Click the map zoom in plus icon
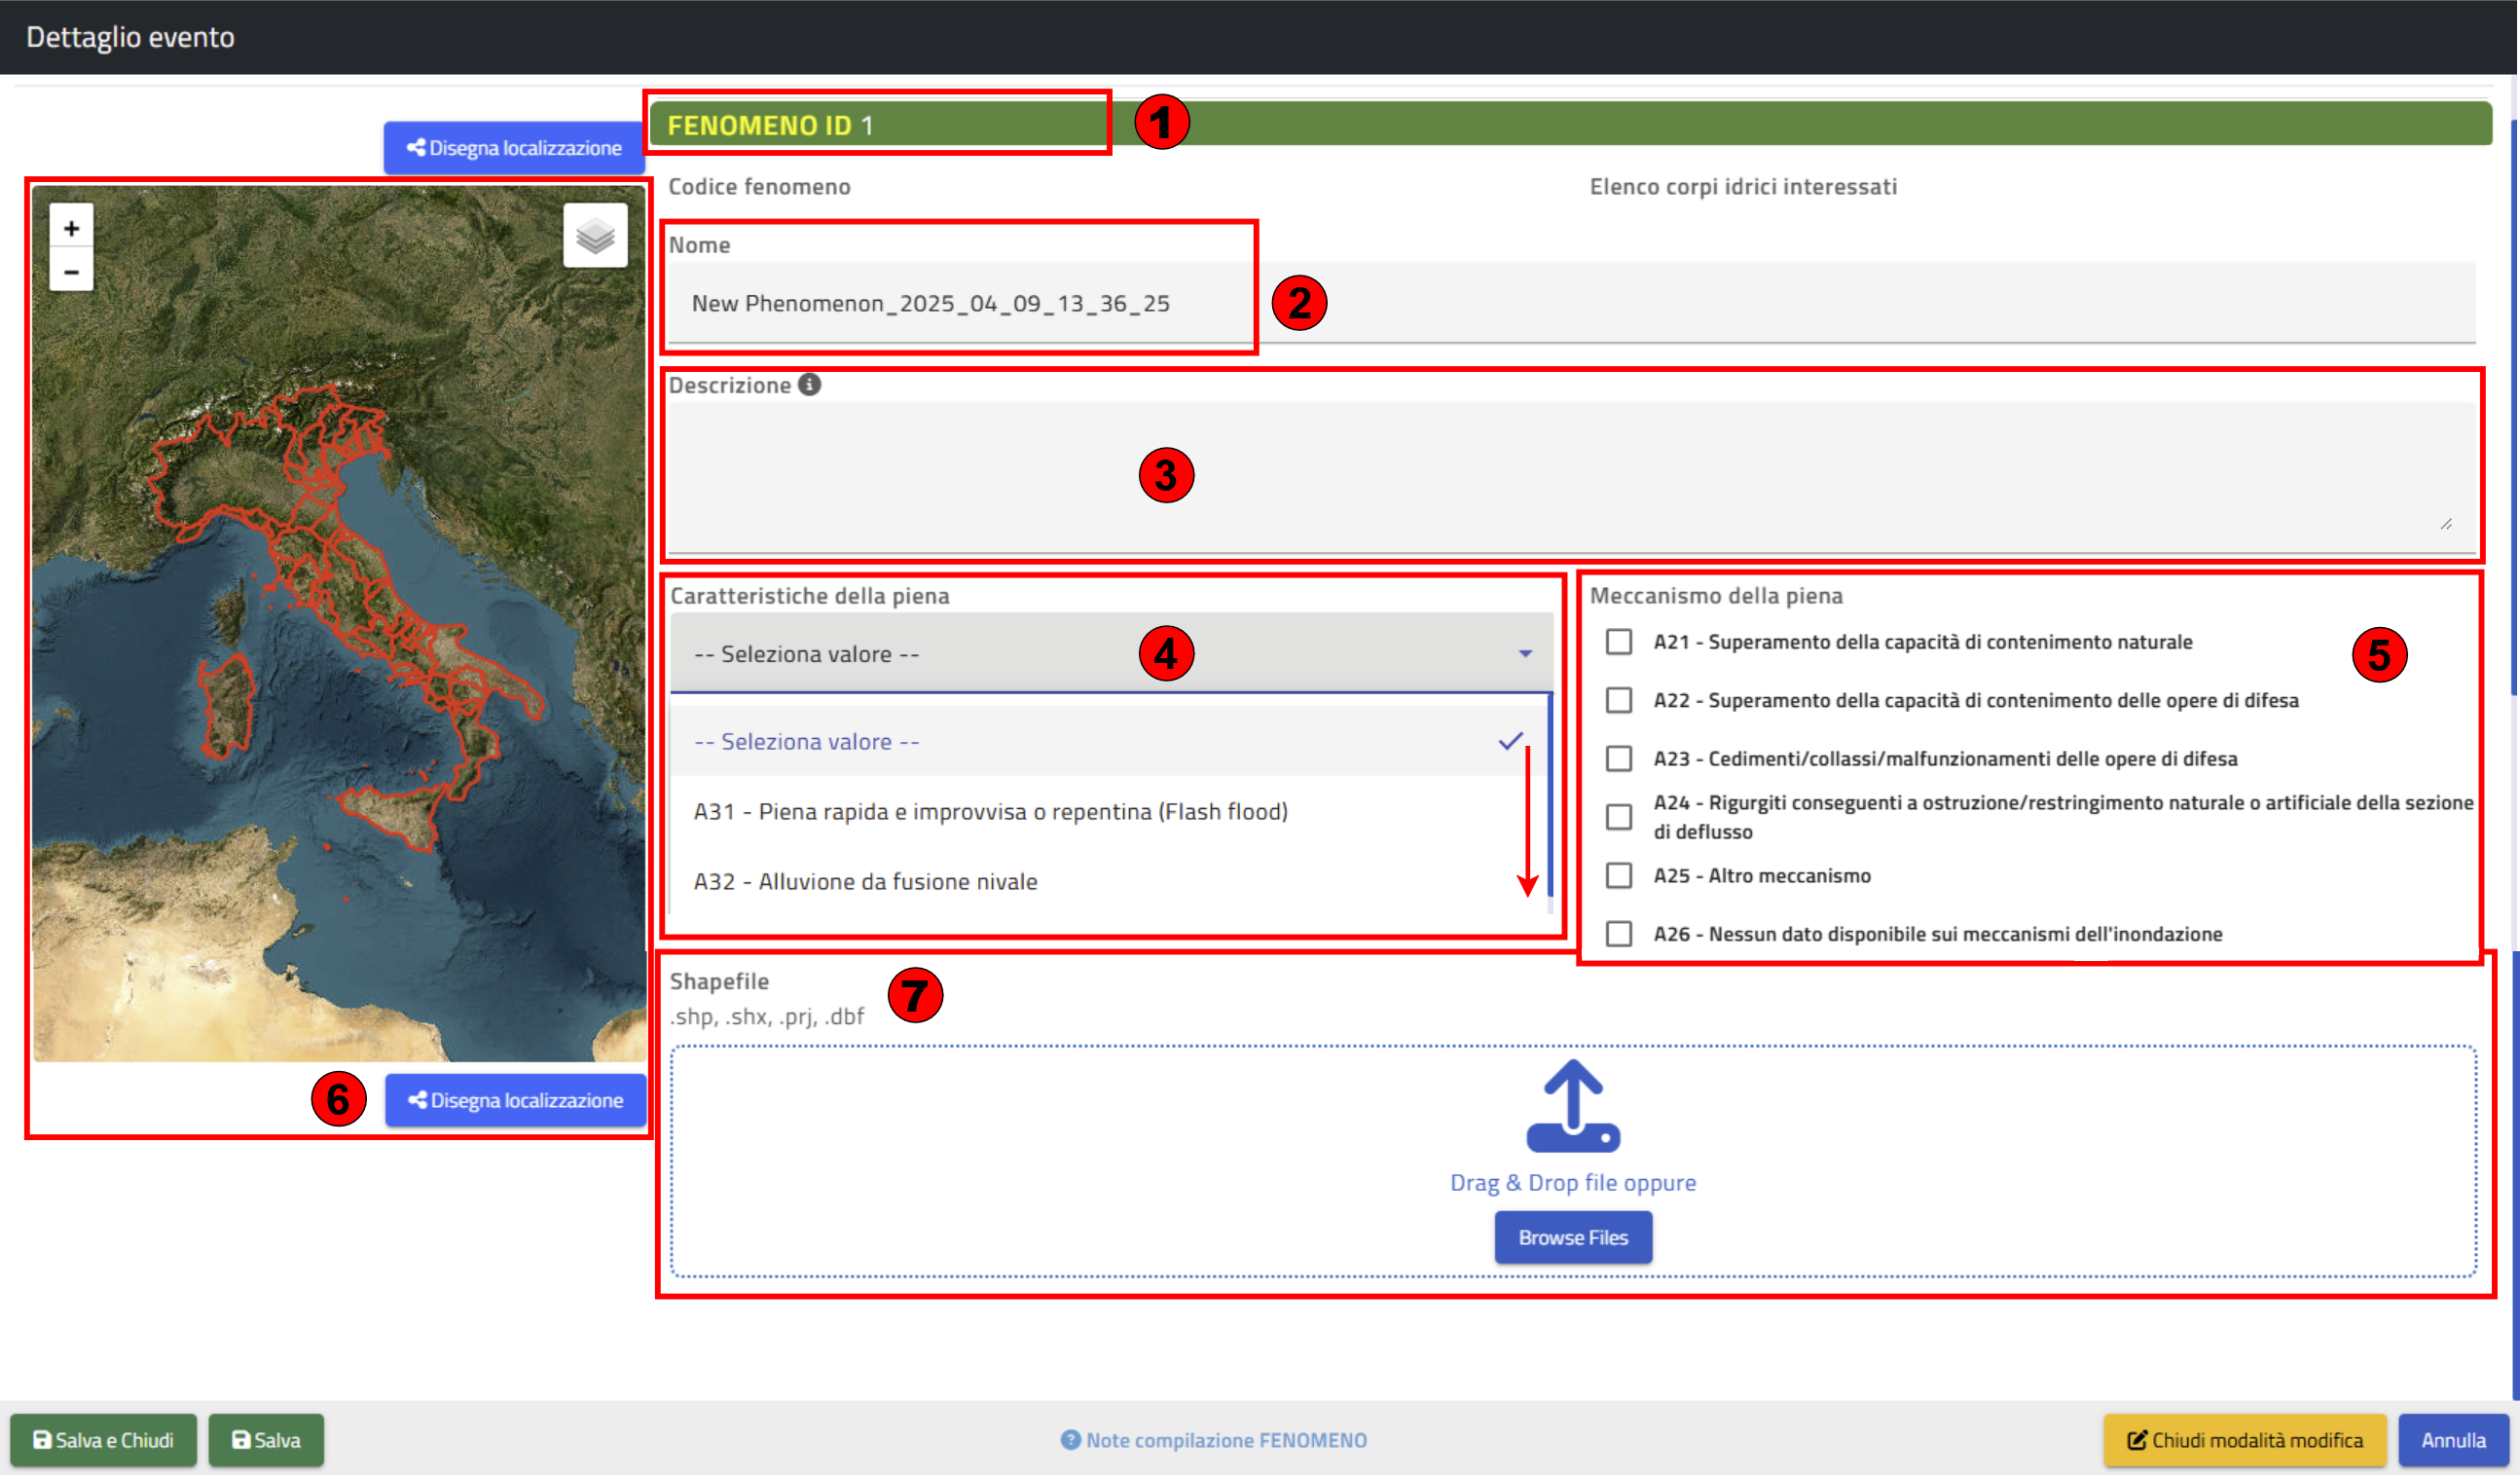 (x=71, y=228)
